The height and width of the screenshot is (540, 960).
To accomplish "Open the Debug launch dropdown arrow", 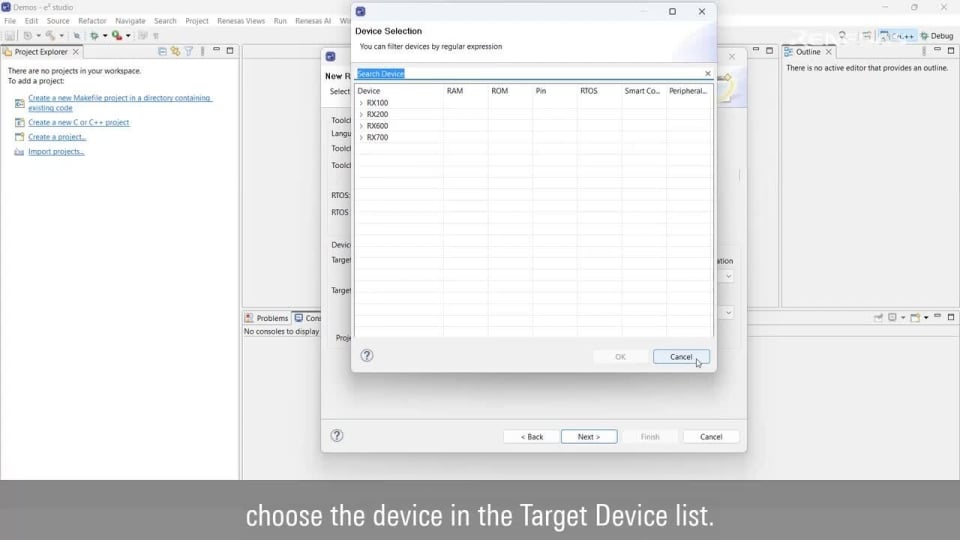I will [x=105, y=36].
